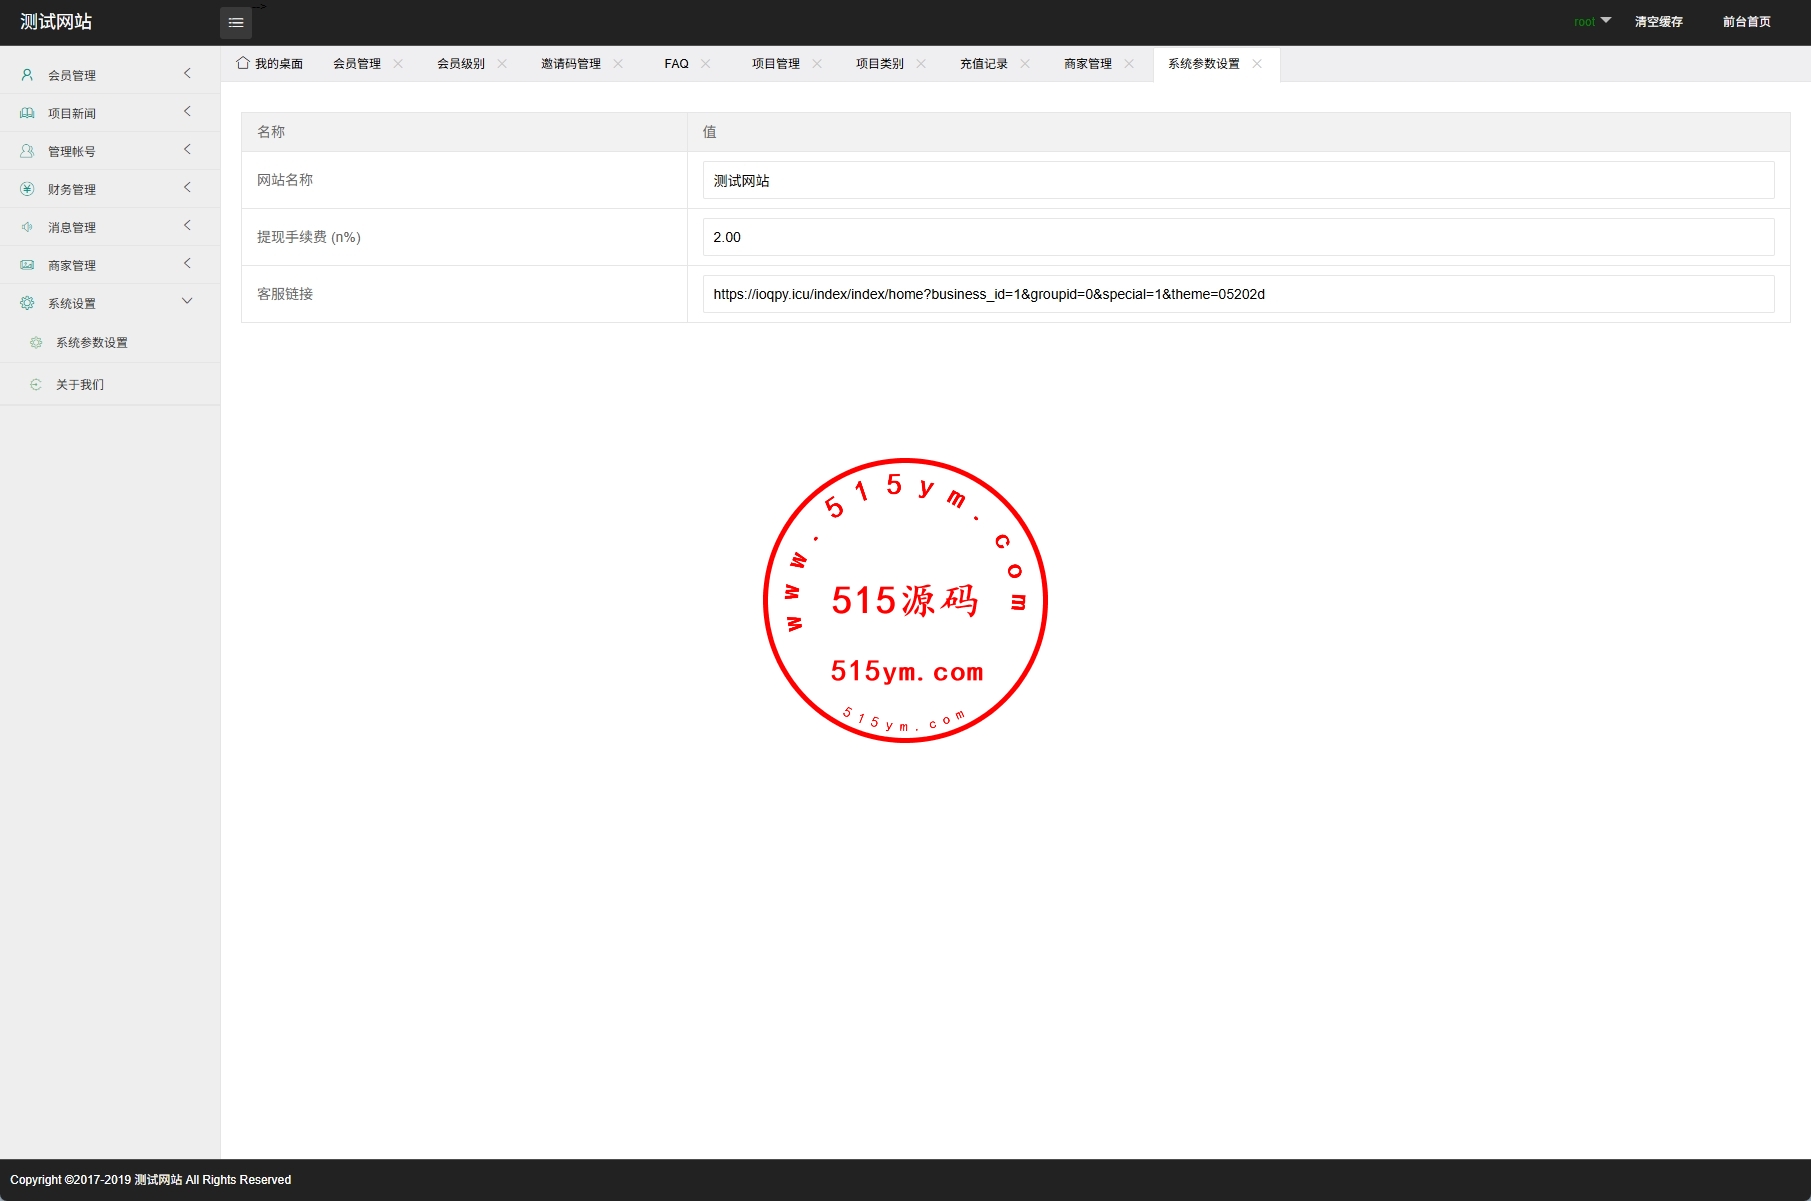Open the root user dropdown

[x=1592, y=21]
